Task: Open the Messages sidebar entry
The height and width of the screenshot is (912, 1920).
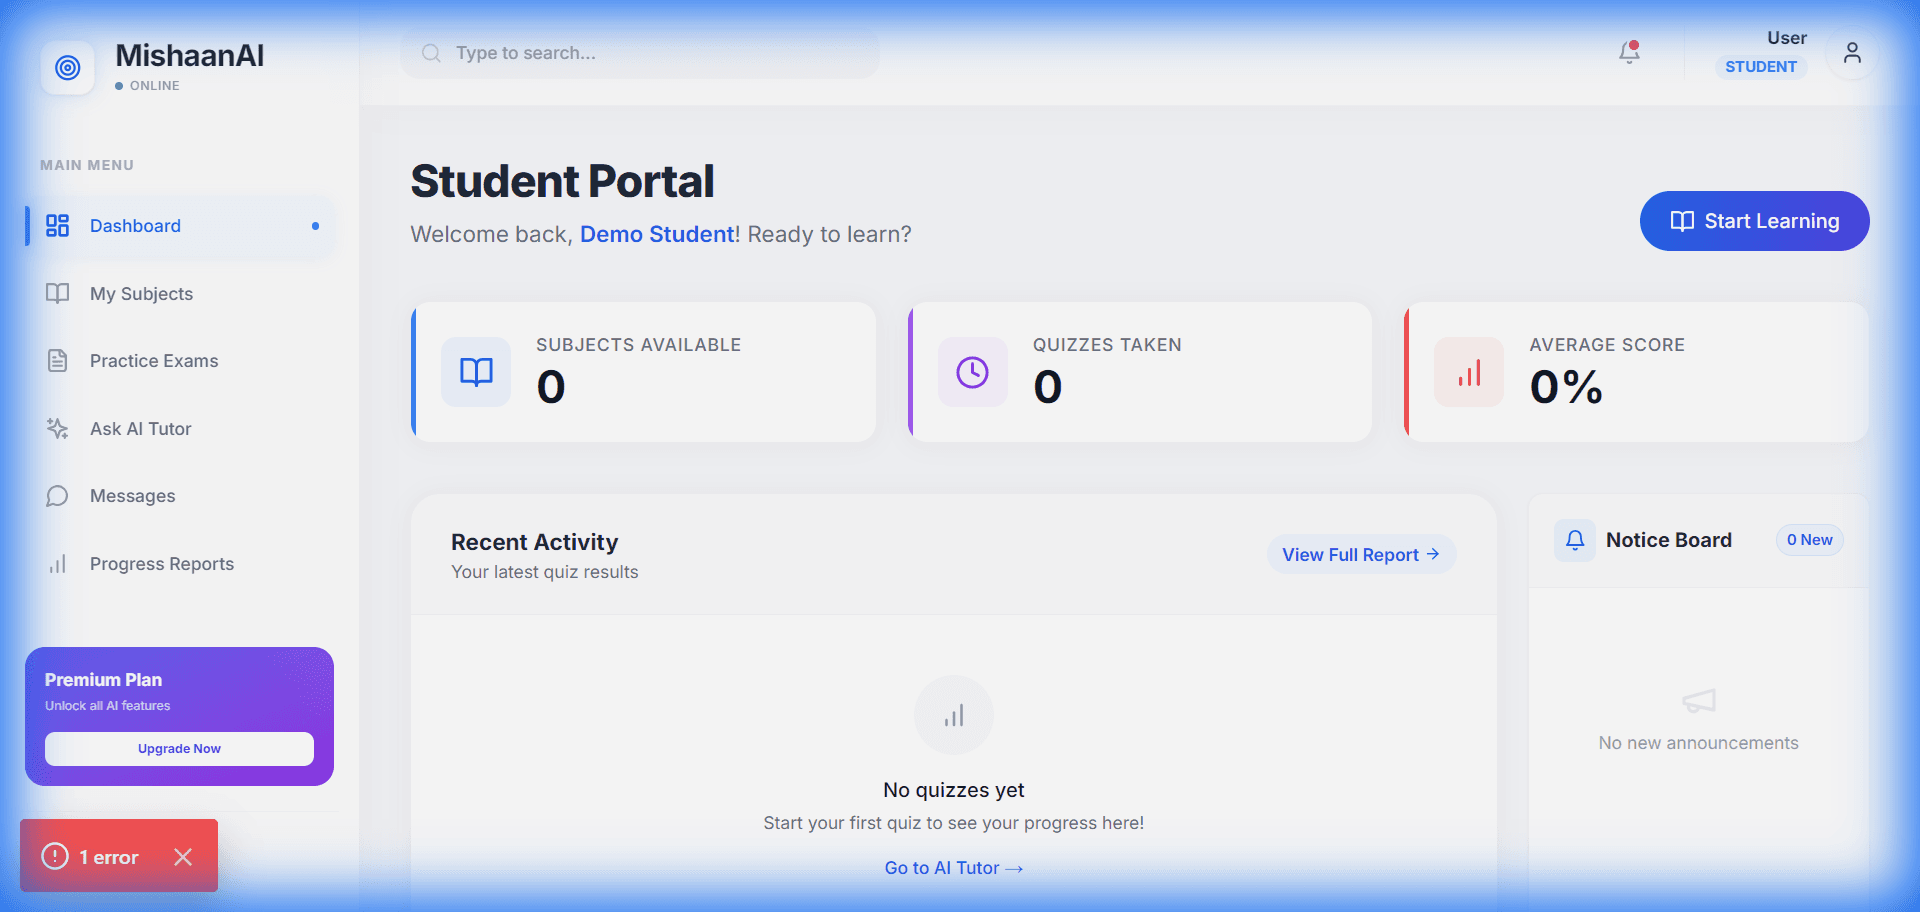Action: click(131, 495)
